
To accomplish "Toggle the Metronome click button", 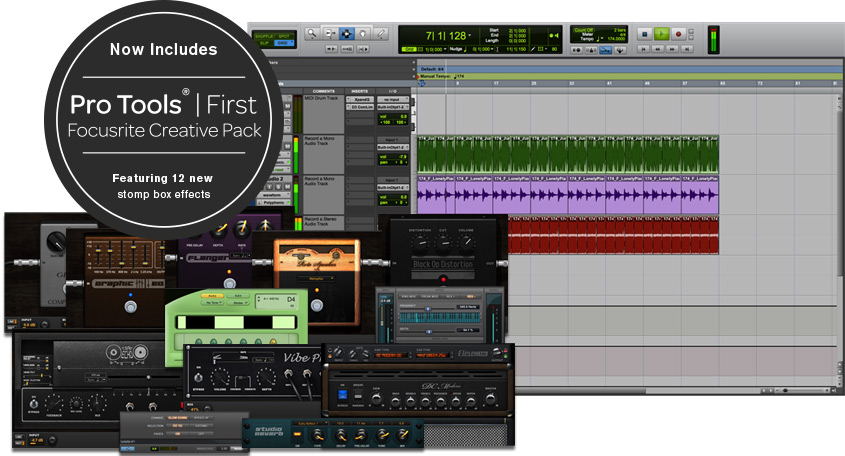I will (591, 50).
